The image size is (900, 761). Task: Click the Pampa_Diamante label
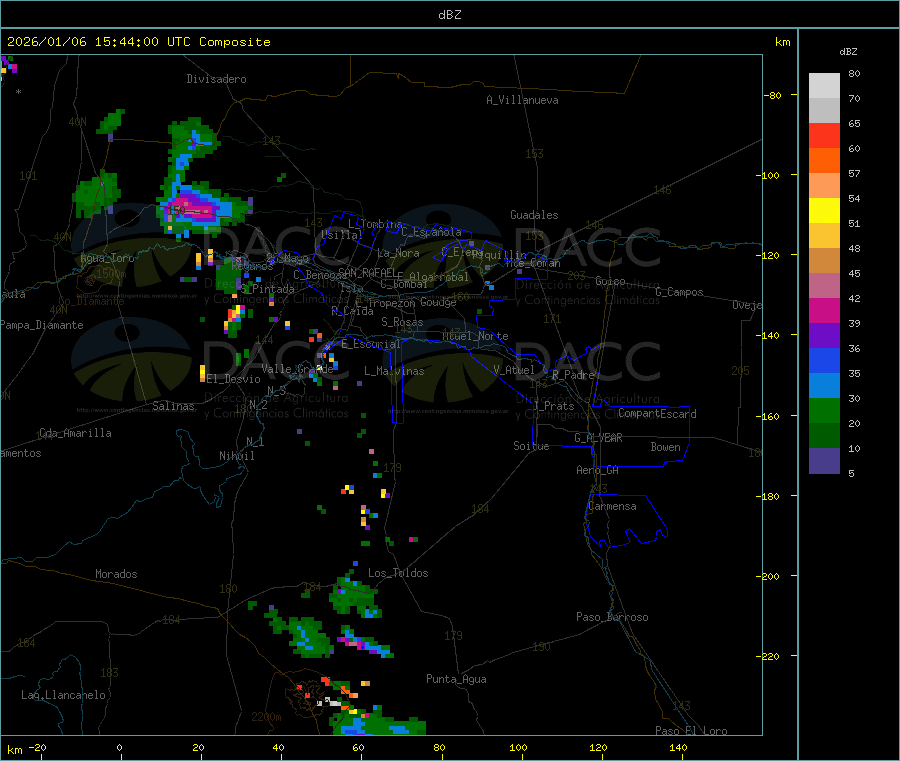[42, 325]
